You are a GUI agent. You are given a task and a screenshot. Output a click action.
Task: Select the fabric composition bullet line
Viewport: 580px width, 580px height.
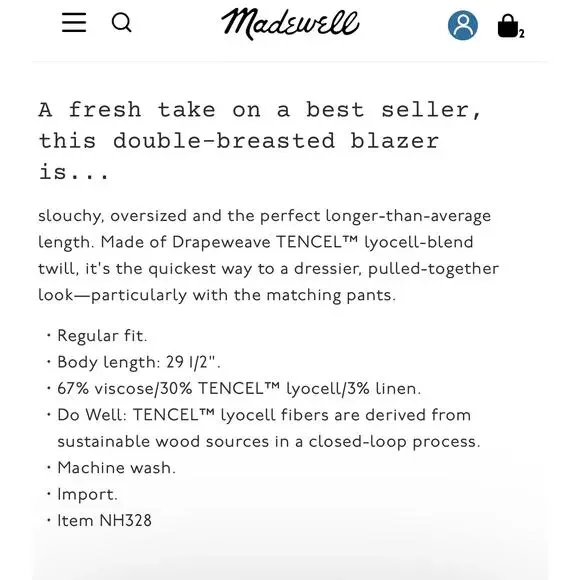click(x=239, y=389)
